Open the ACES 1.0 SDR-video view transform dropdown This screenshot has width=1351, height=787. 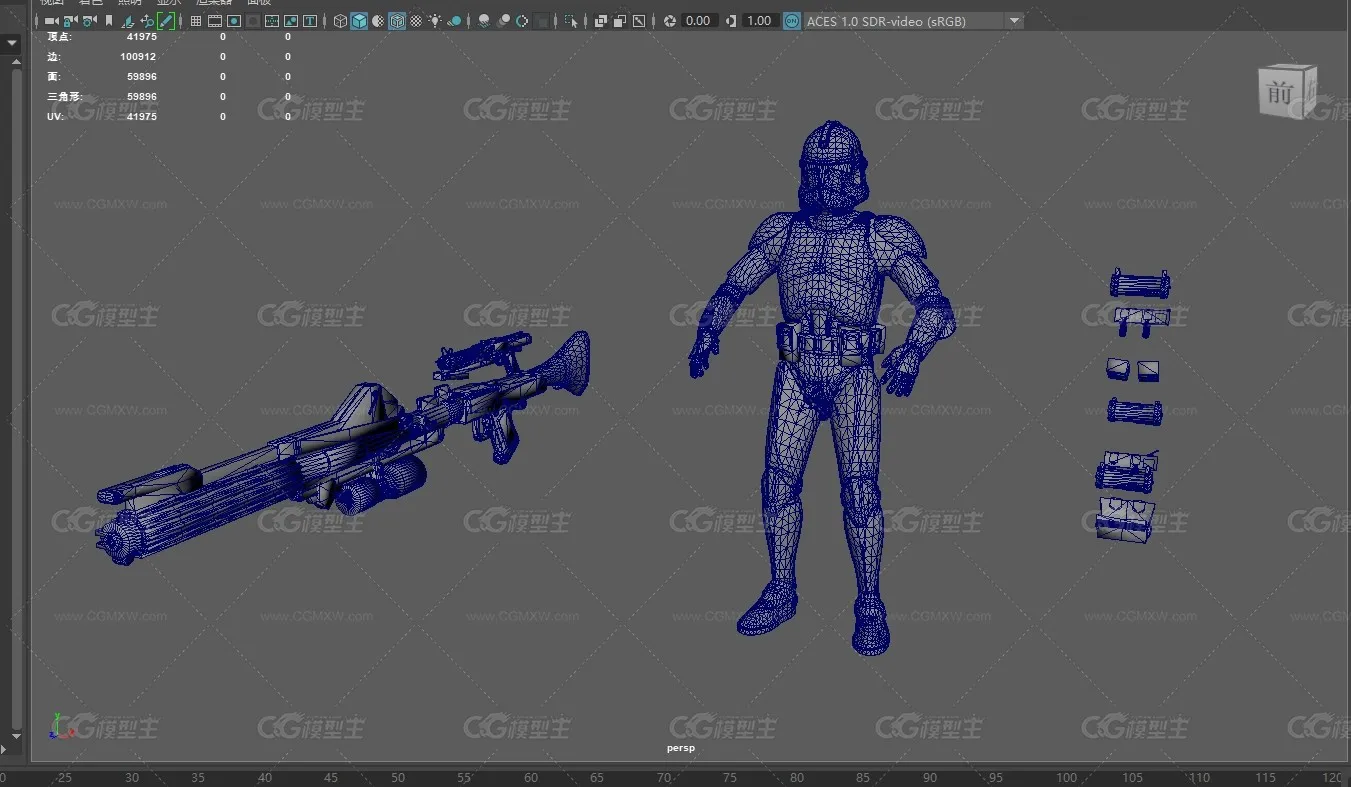pyautogui.click(x=913, y=20)
